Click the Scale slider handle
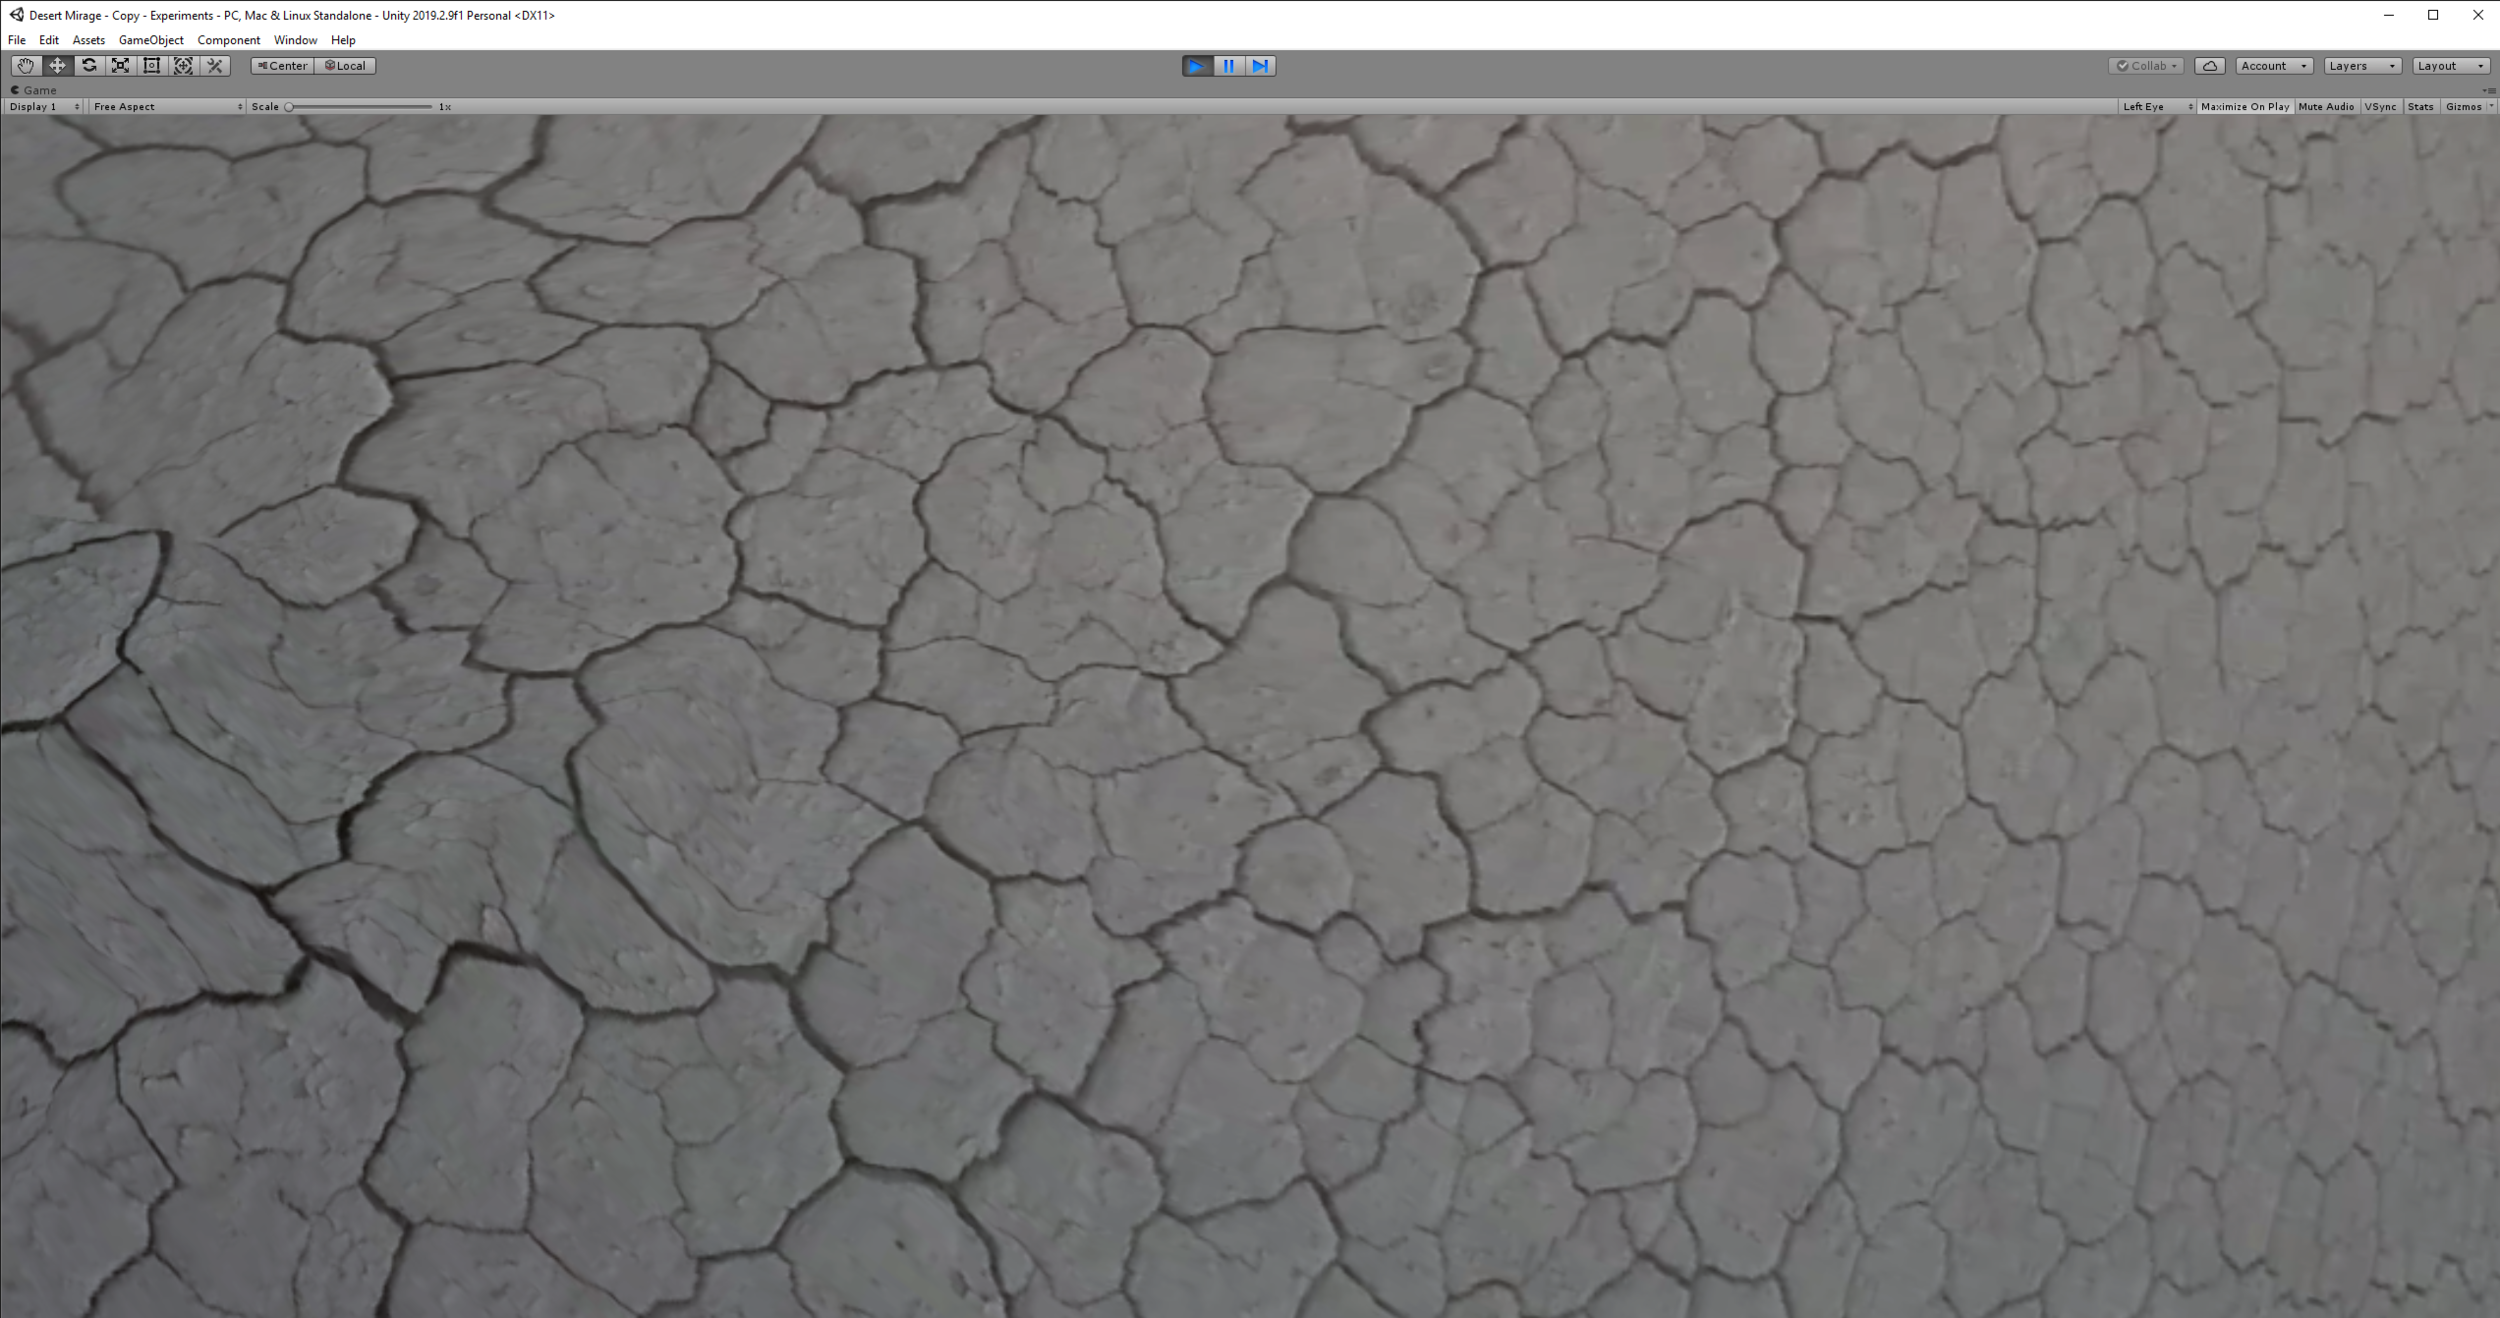 (289, 107)
